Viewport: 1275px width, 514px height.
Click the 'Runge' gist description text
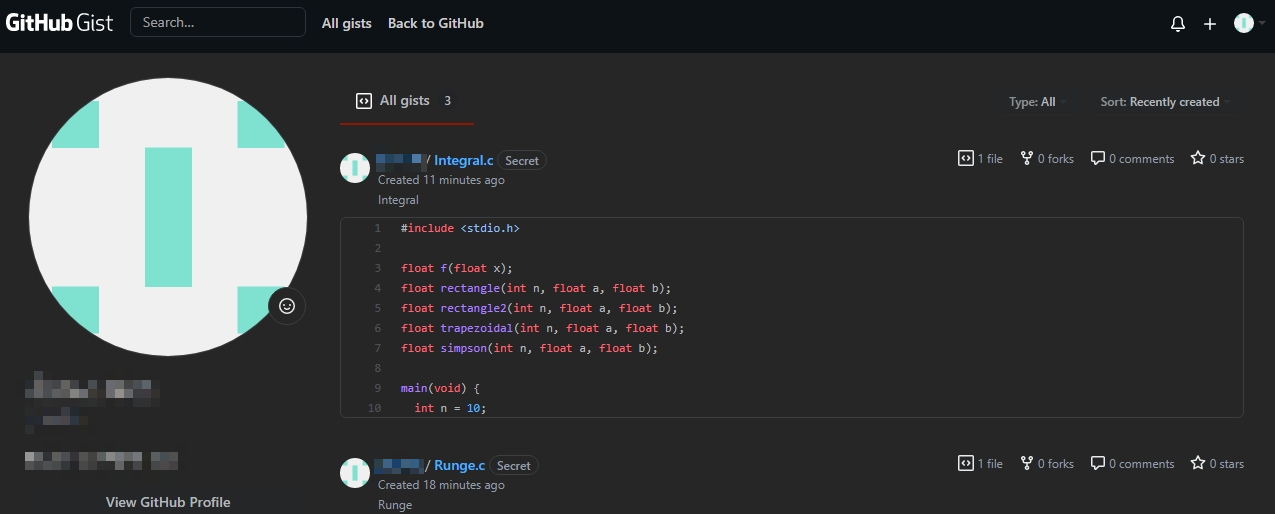(x=395, y=505)
